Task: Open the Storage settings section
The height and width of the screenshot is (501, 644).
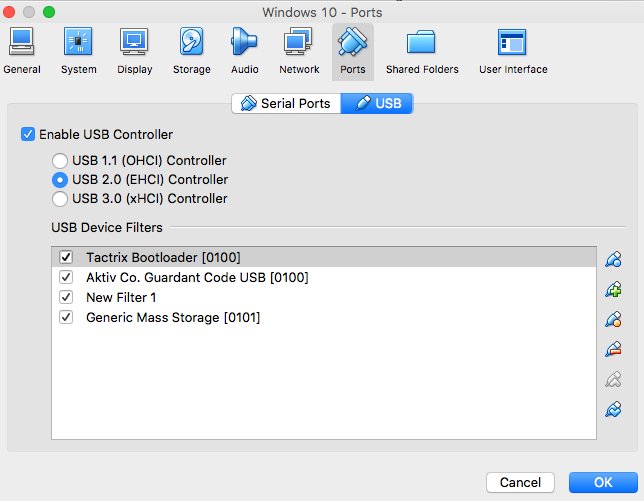Action: [191, 51]
